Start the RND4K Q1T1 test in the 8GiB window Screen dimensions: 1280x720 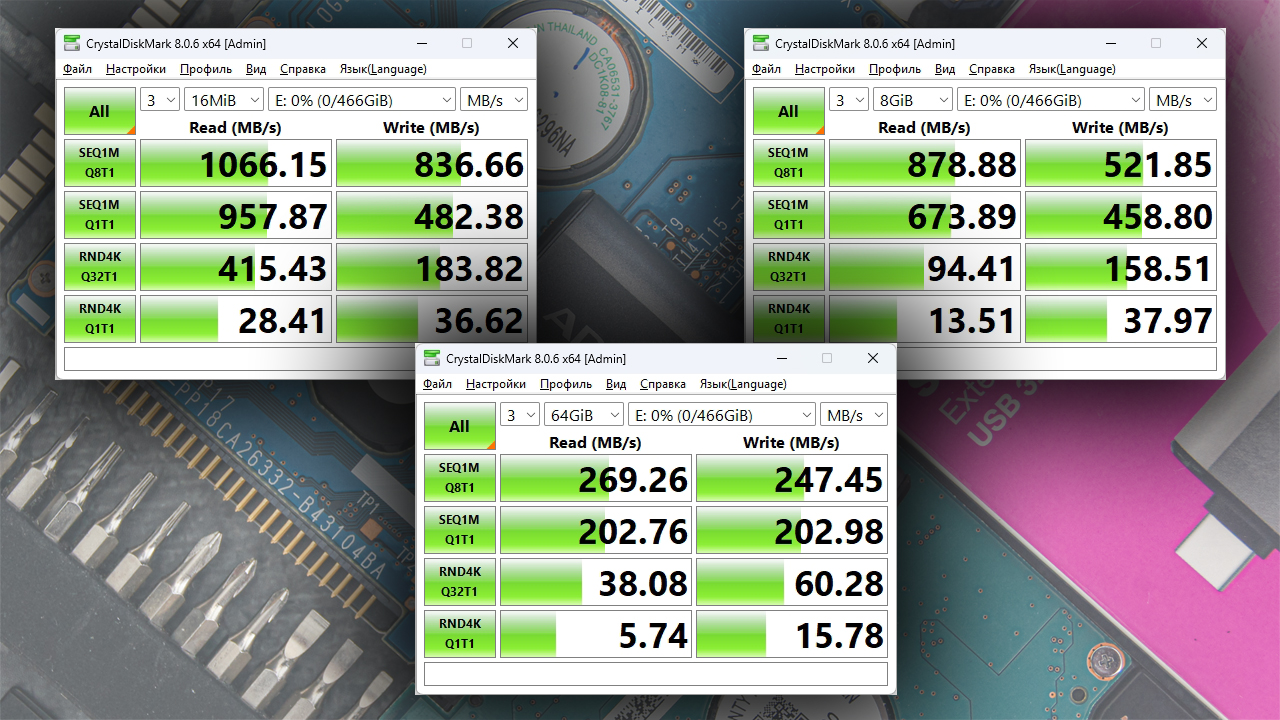789,319
